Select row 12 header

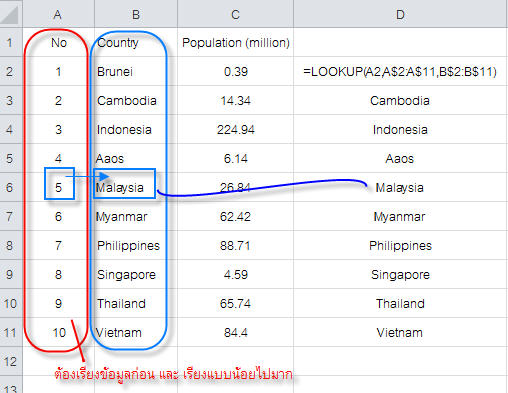pos(11,361)
